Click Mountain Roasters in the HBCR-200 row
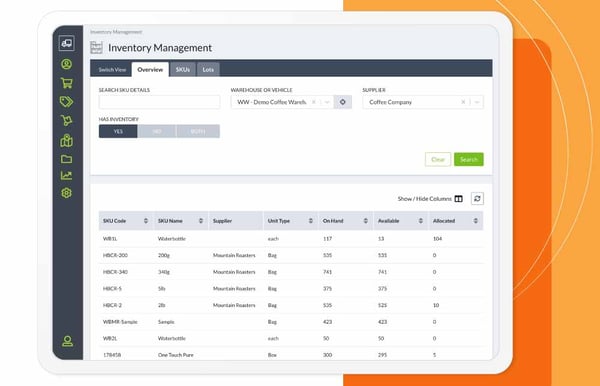 coord(234,255)
